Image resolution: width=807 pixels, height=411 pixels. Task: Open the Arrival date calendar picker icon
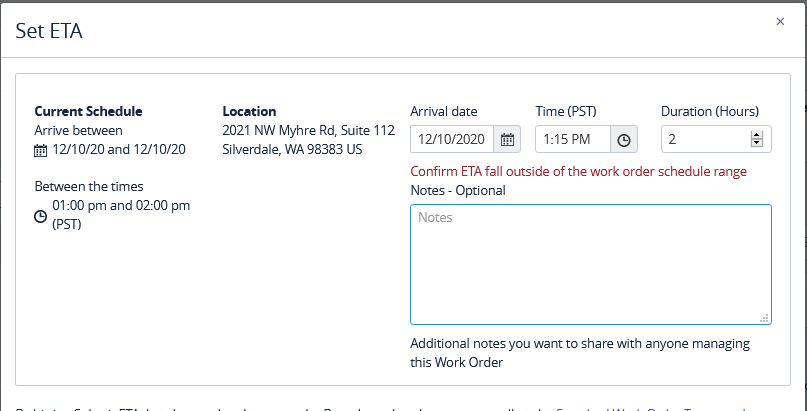507,139
